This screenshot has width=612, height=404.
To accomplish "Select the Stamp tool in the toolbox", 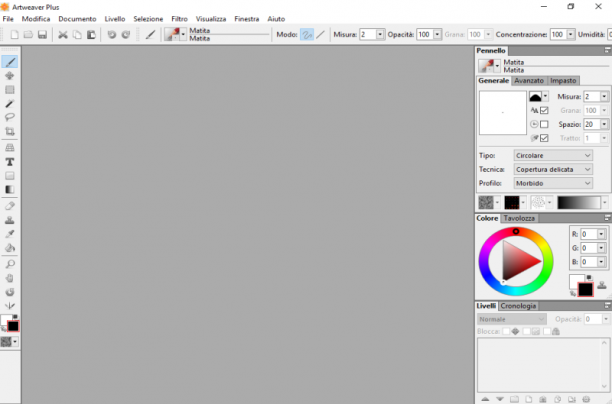I will tap(10, 220).
